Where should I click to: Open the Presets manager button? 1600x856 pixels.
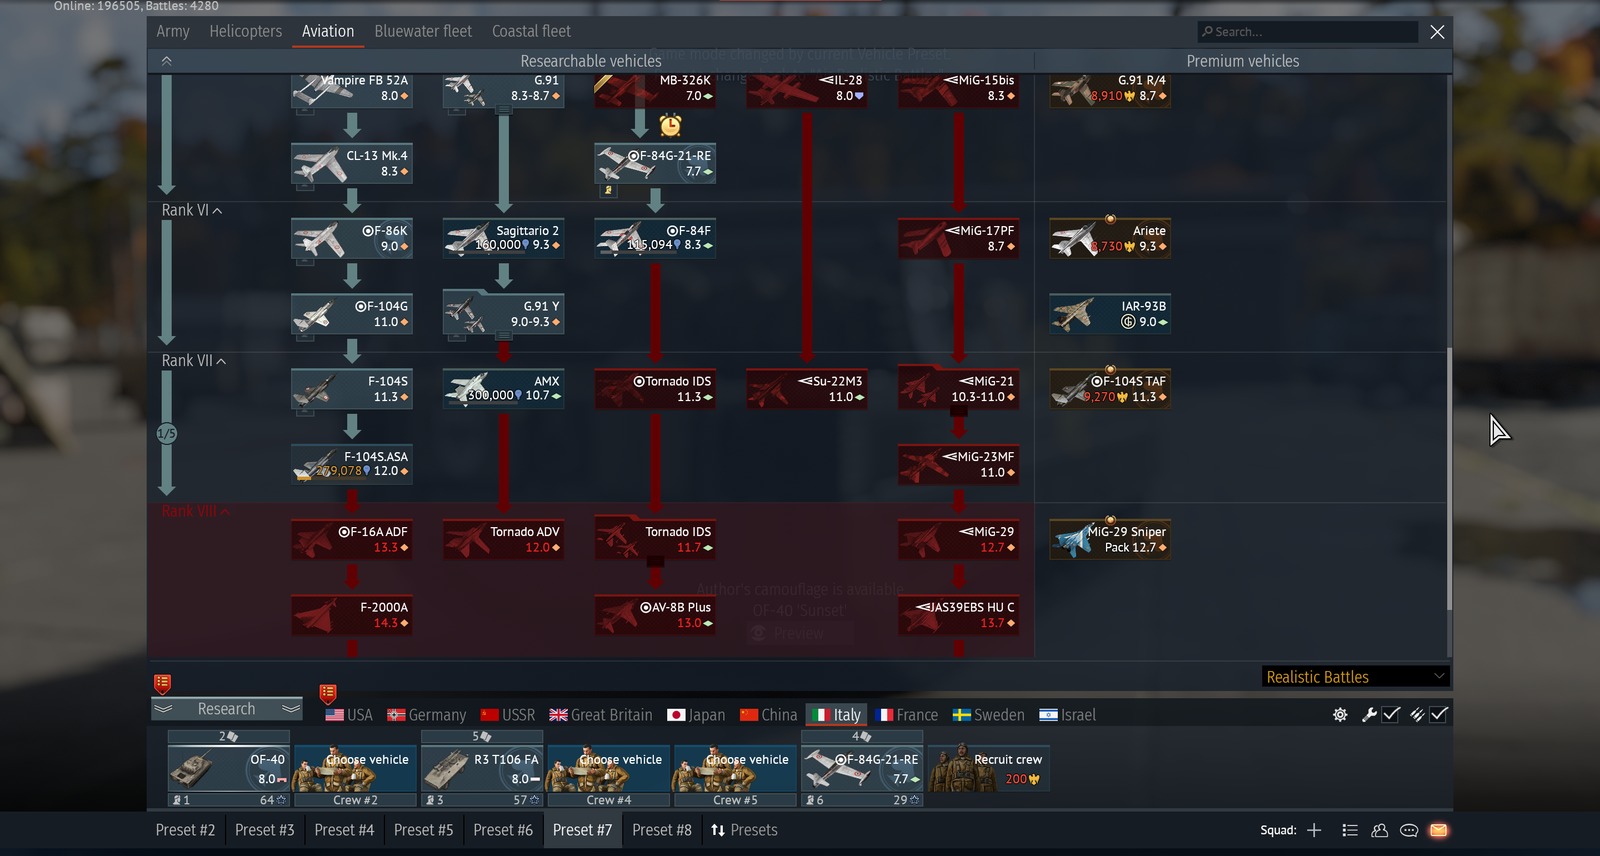[x=744, y=830]
